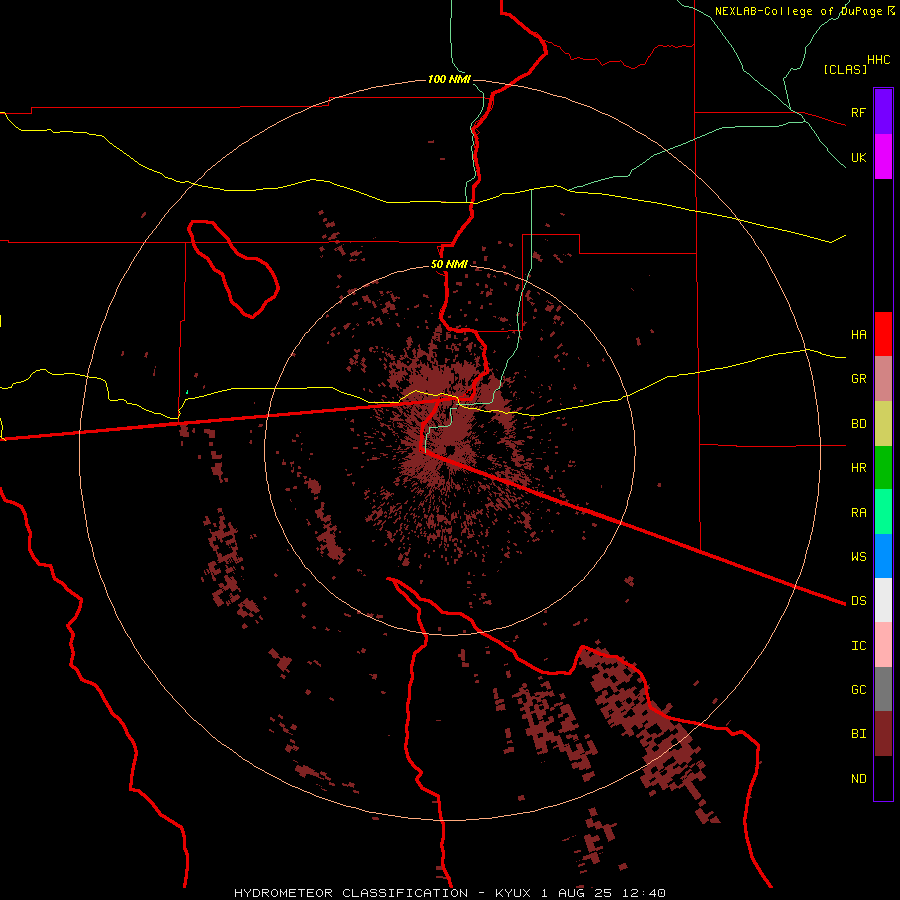Viewport: 900px width, 900px height.
Task: Click the UK legend label
Action: pyautogui.click(x=858, y=157)
